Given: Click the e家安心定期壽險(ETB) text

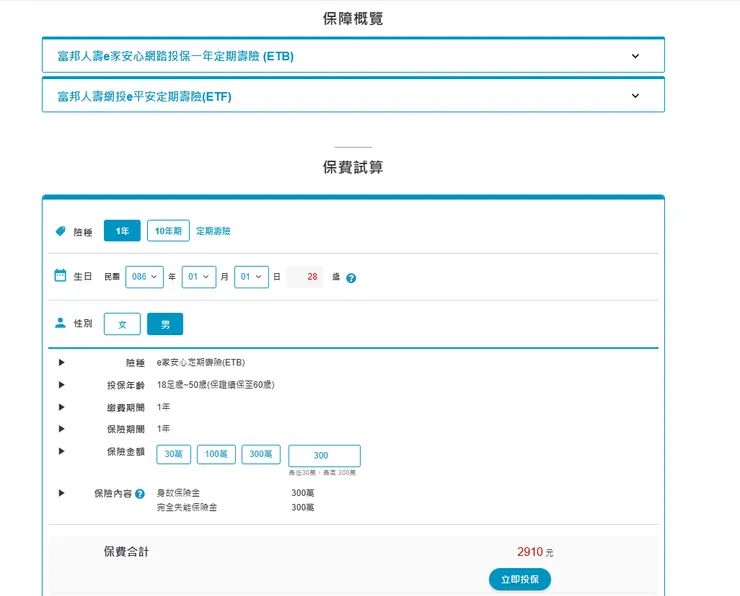Looking at the screenshot, I should (201, 362).
